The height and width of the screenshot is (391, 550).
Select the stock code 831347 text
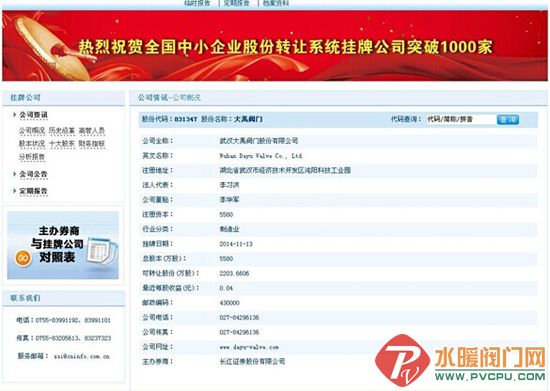point(186,119)
